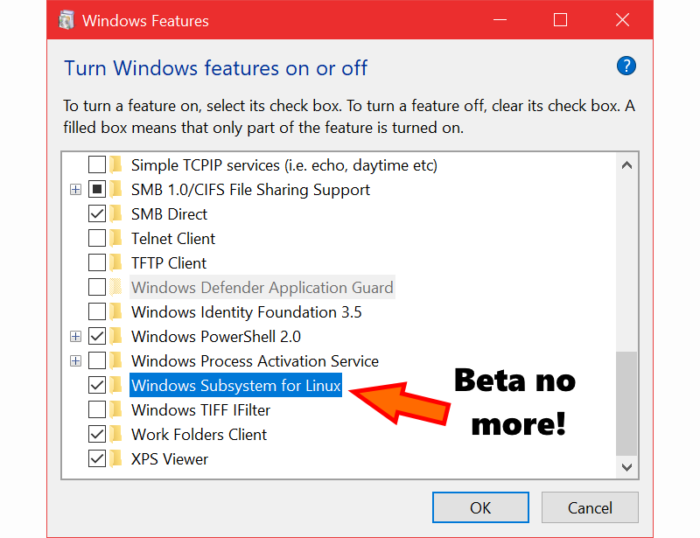Click the scrollbar up arrow

click(x=627, y=165)
